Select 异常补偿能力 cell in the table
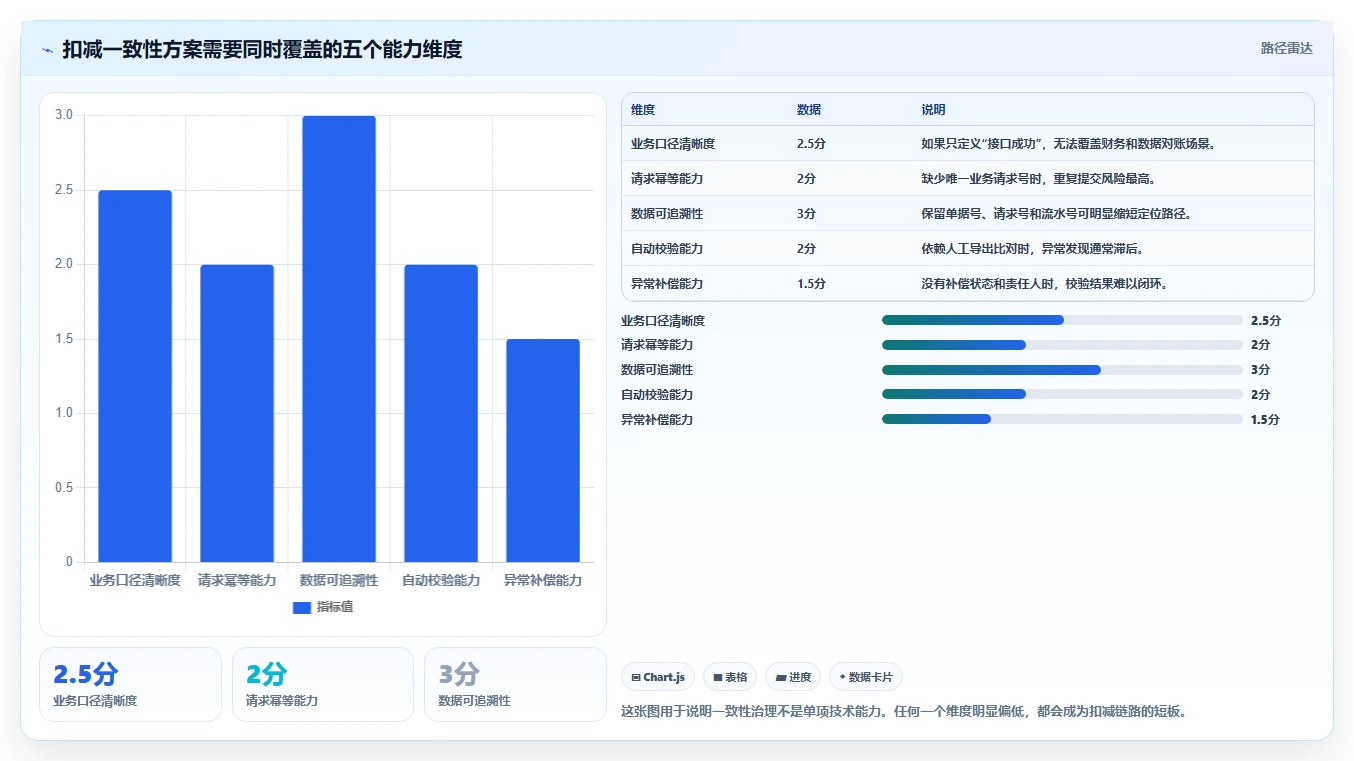Viewport: 1354px width, 761px height. (x=667, y=284)
